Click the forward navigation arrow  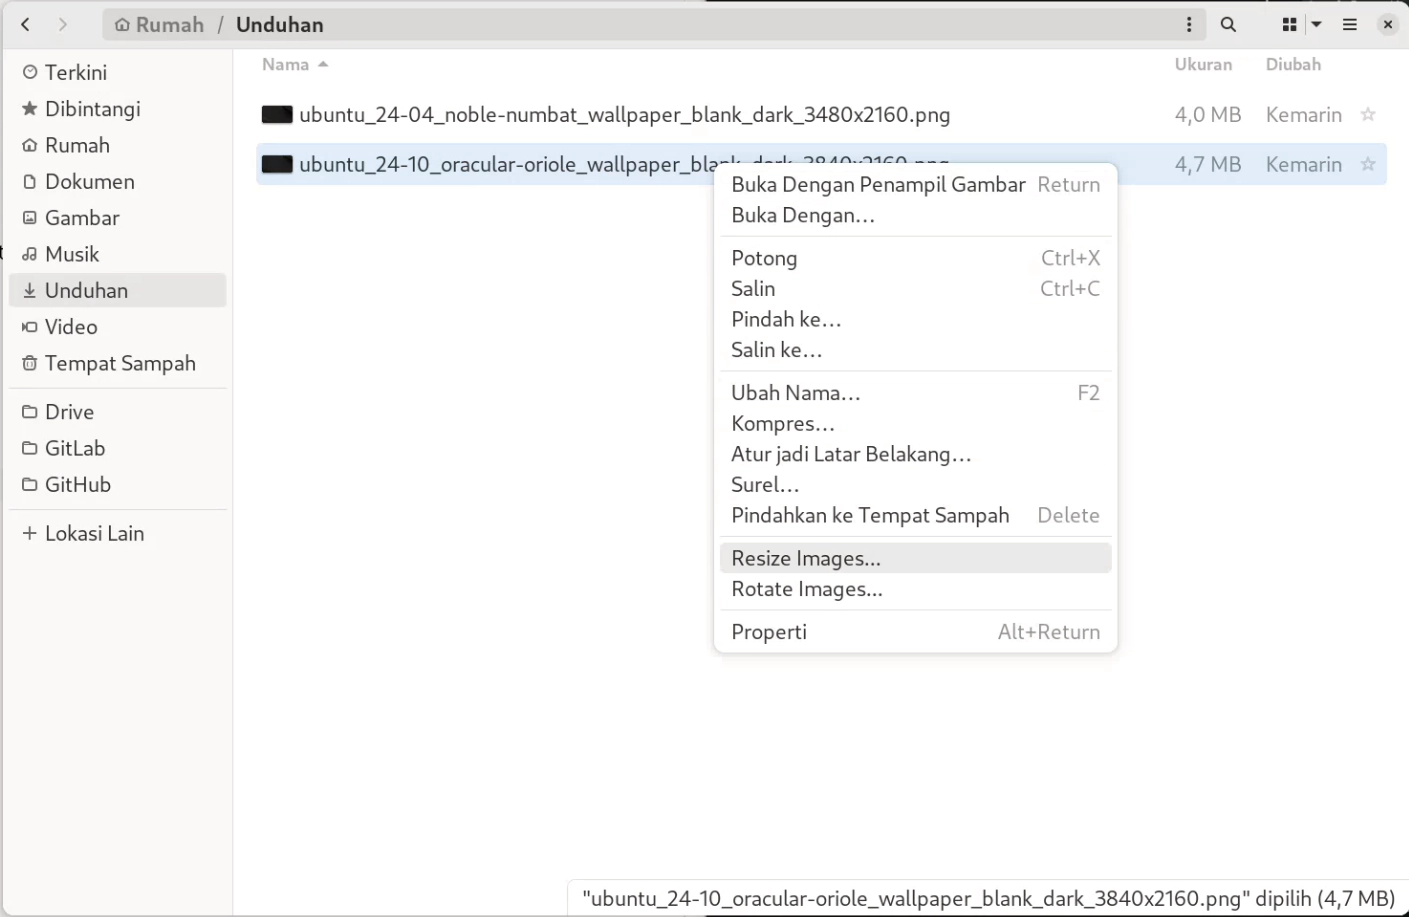(x=63, y=24)
